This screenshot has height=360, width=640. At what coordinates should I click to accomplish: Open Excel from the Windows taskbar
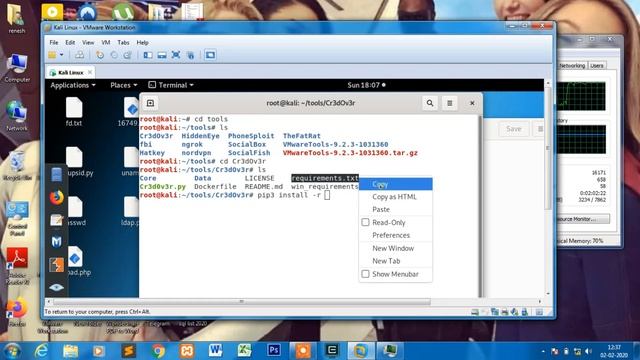pyautogui.click(x=244, y=350)
